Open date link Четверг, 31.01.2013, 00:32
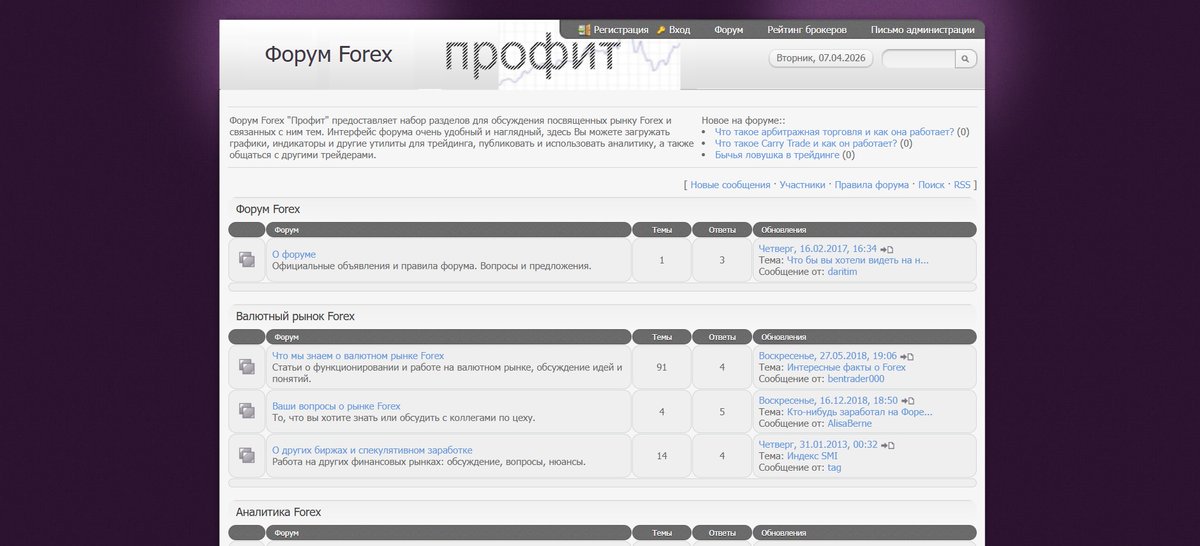The width and height of the screenshot is (1200, 546). click(818, 445)
